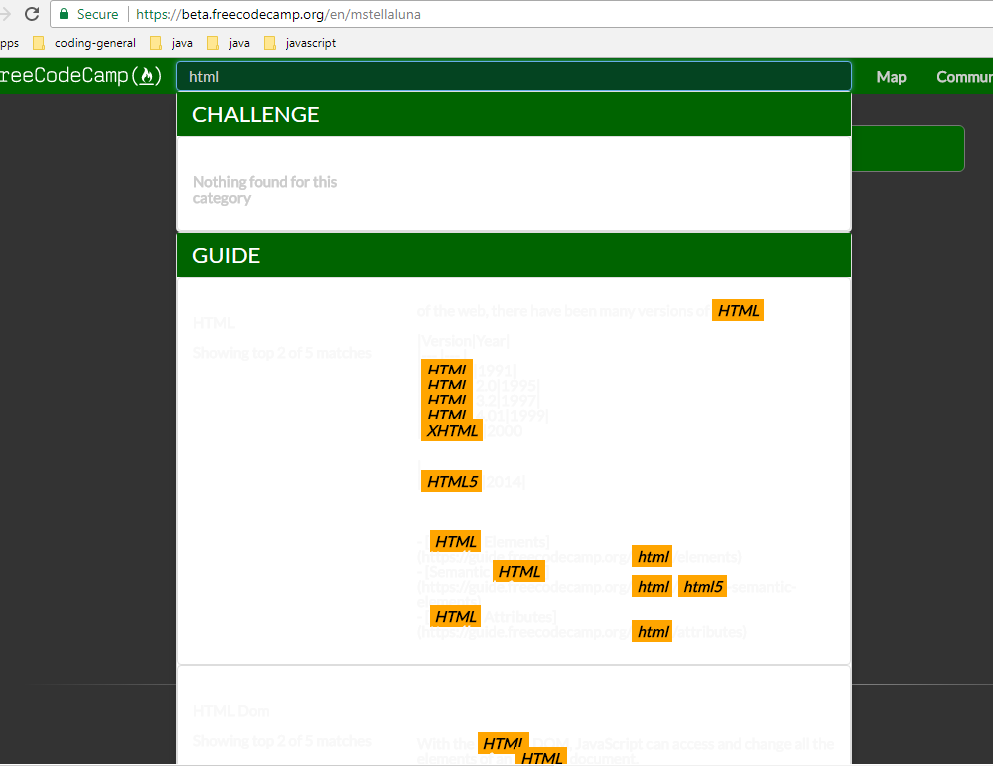Click the browser address bar URL
Screen dimensions: 993x766
(280, 14)
